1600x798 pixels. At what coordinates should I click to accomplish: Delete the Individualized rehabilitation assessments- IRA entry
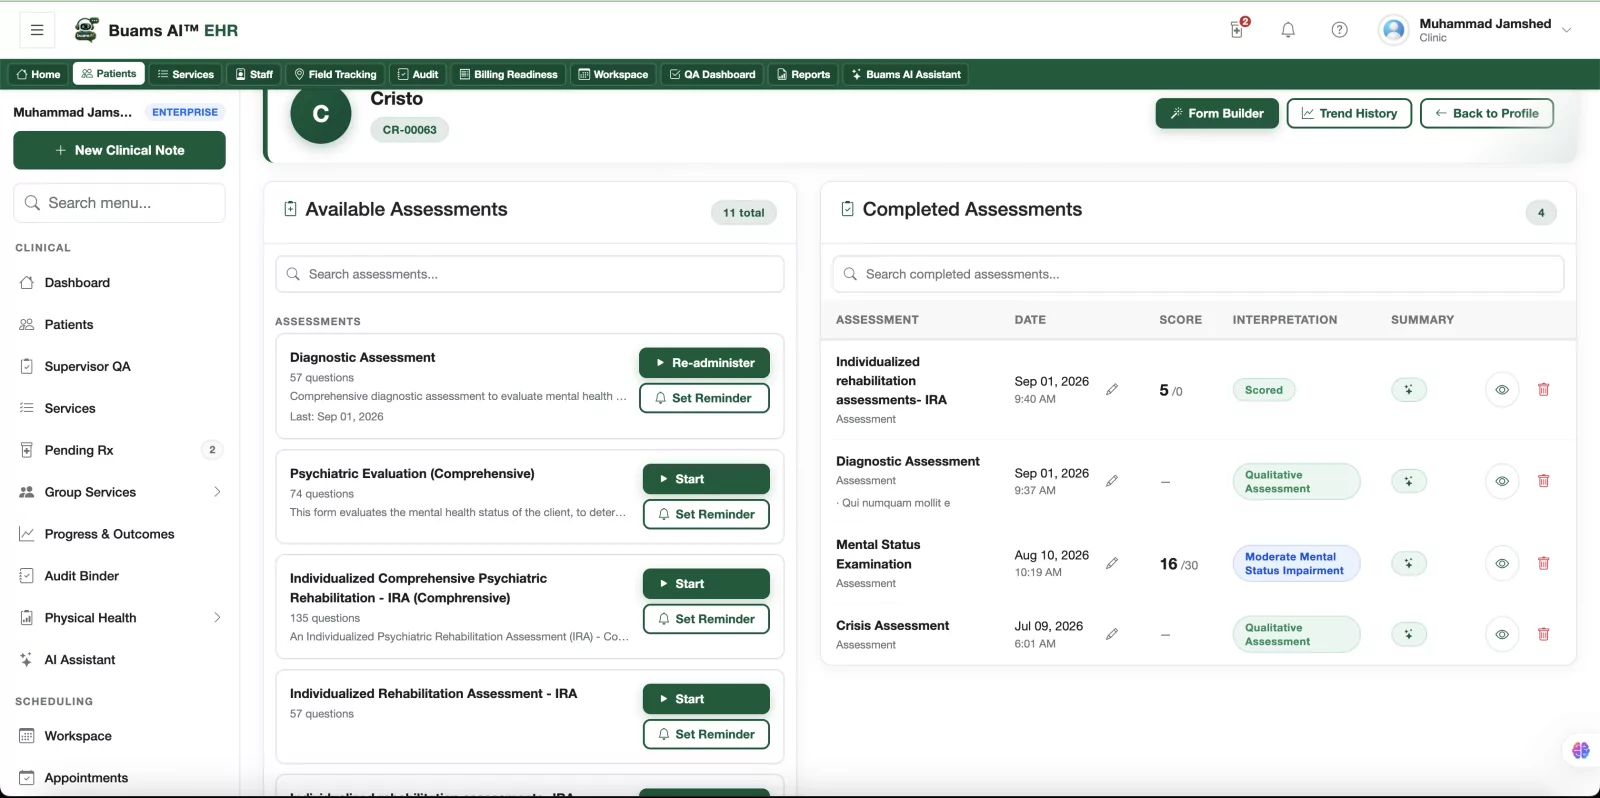[x=1543, y=390]
